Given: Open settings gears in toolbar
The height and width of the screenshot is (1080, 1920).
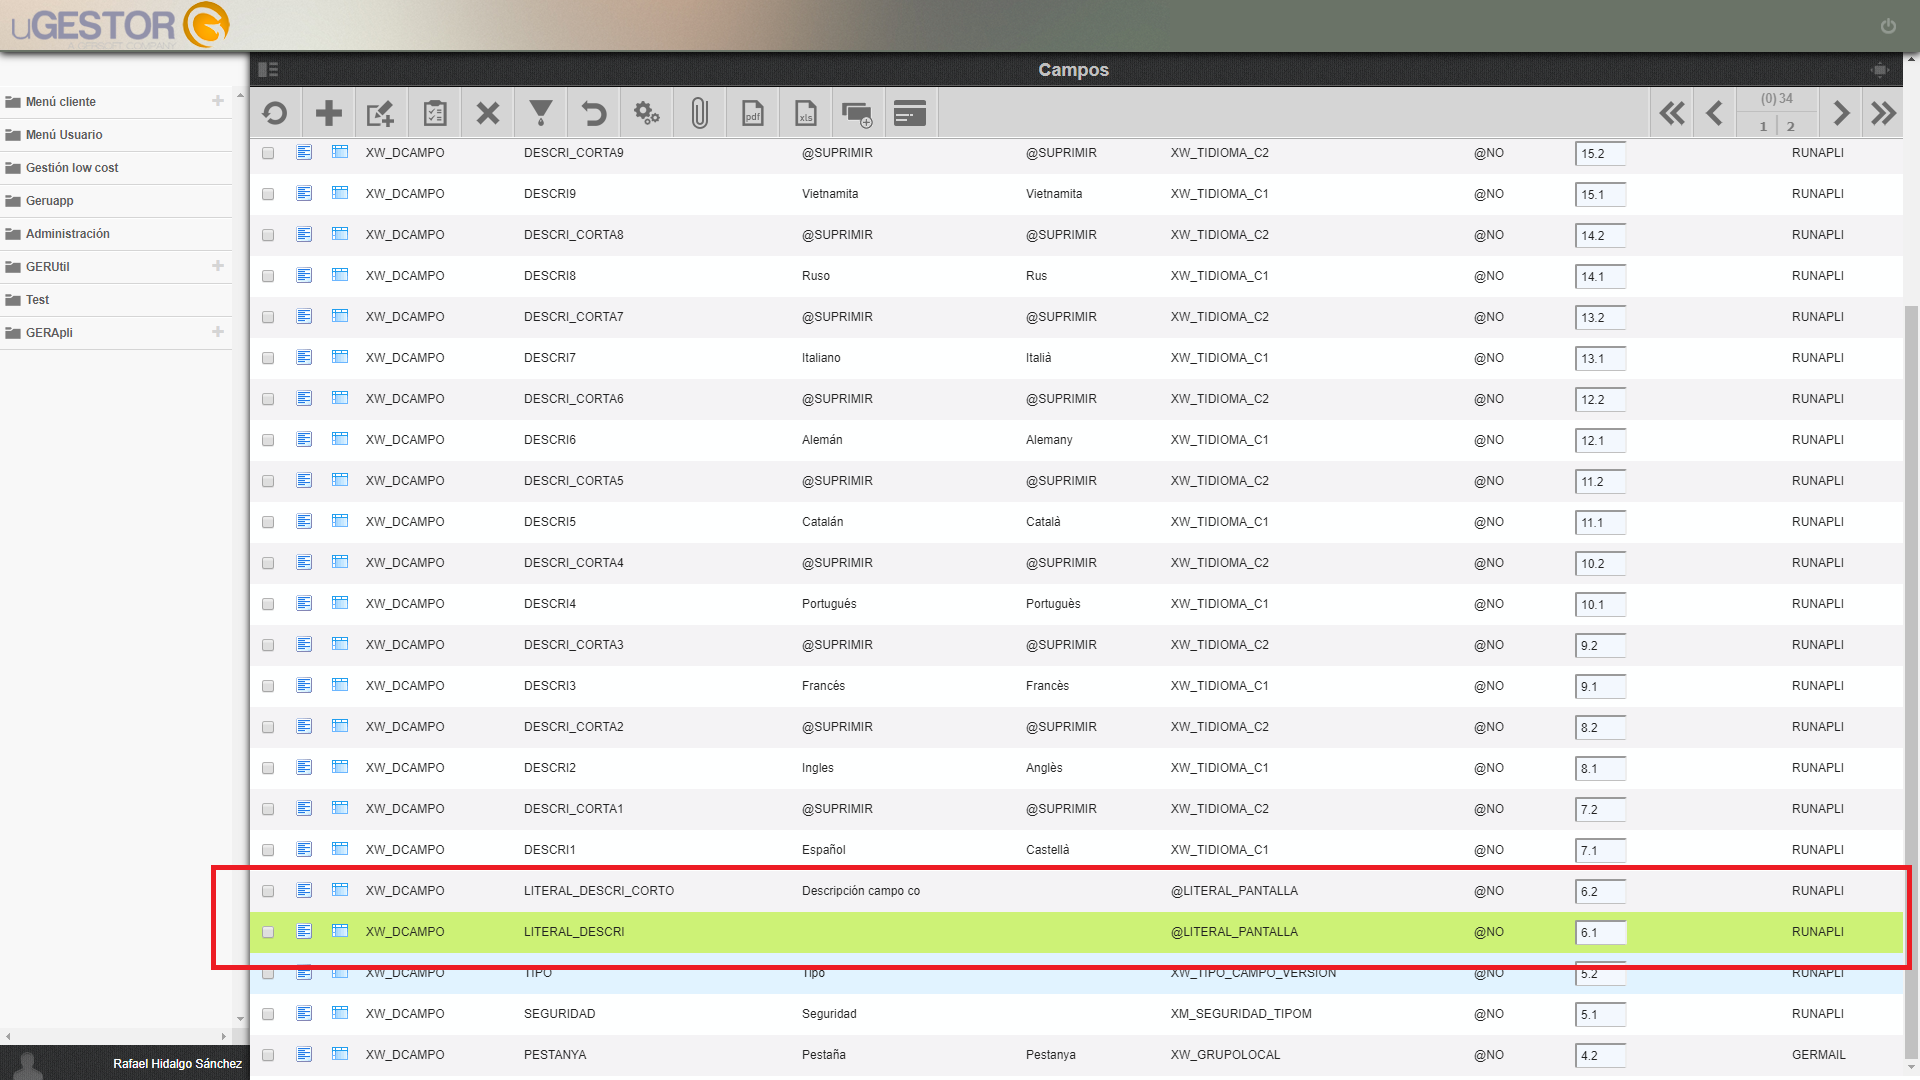Looking at the screenshot, I should [647, 114].
